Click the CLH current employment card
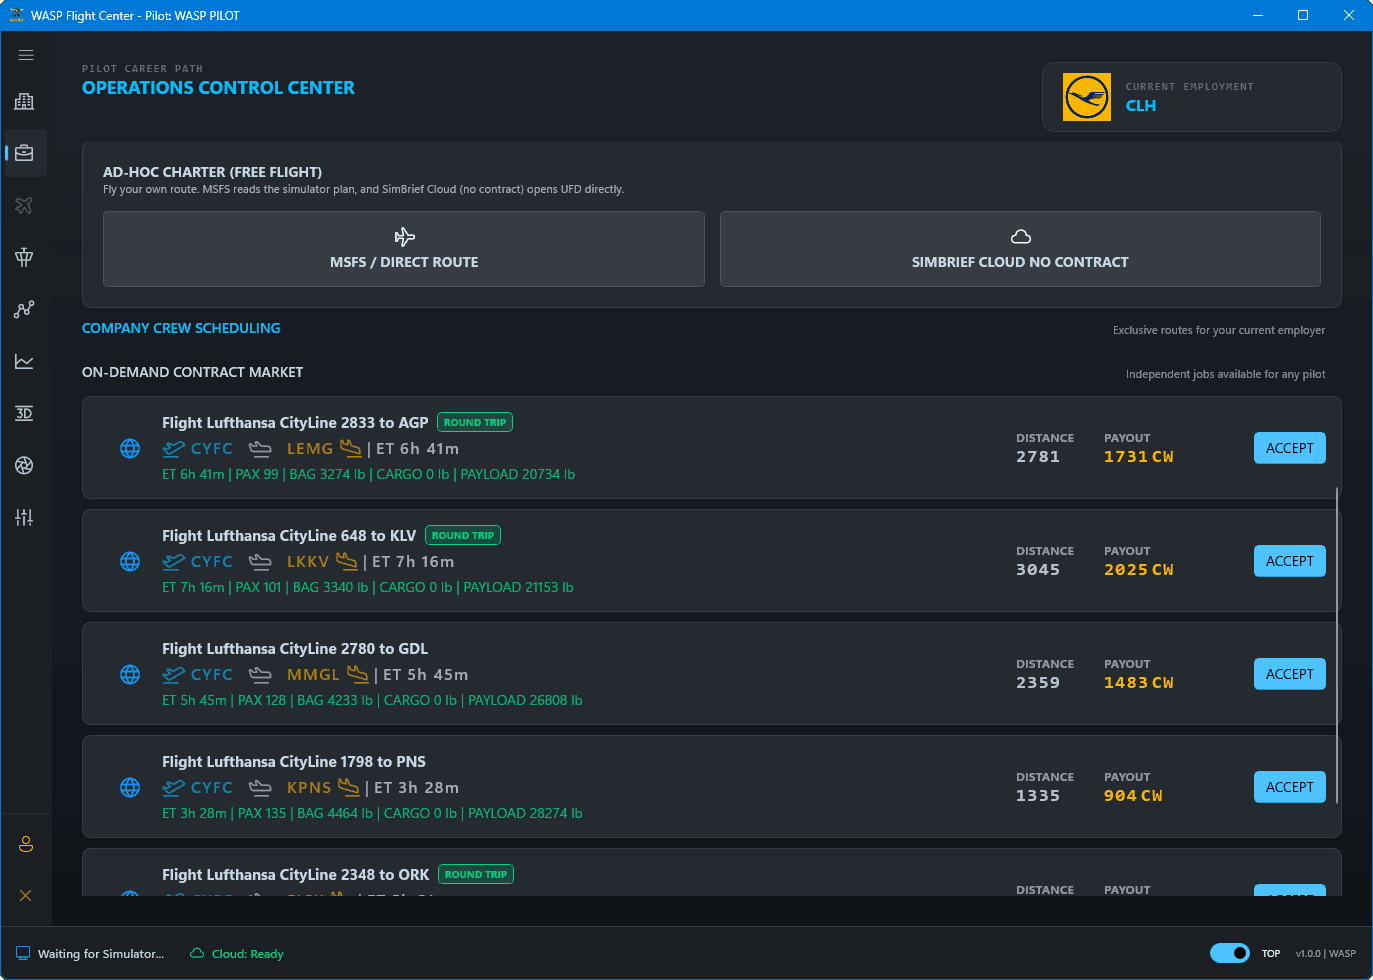This screenshot has height=980, width=1373. point(1192,97)
